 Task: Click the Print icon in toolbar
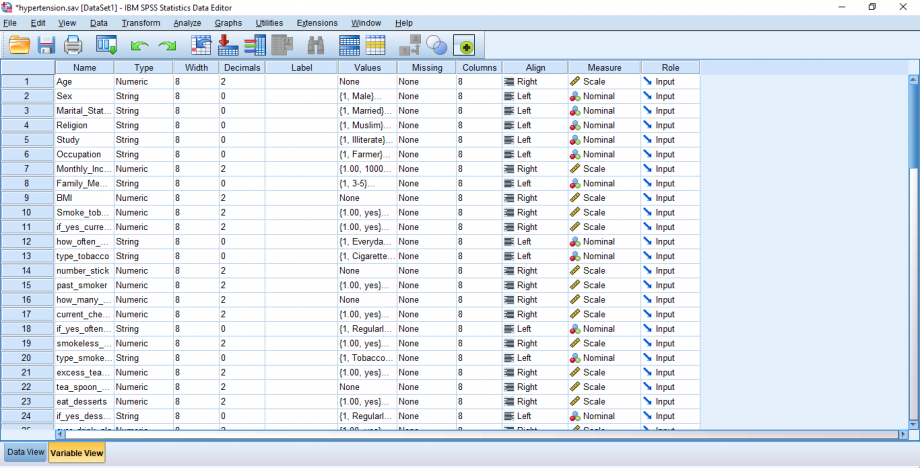tap(73, 45)
